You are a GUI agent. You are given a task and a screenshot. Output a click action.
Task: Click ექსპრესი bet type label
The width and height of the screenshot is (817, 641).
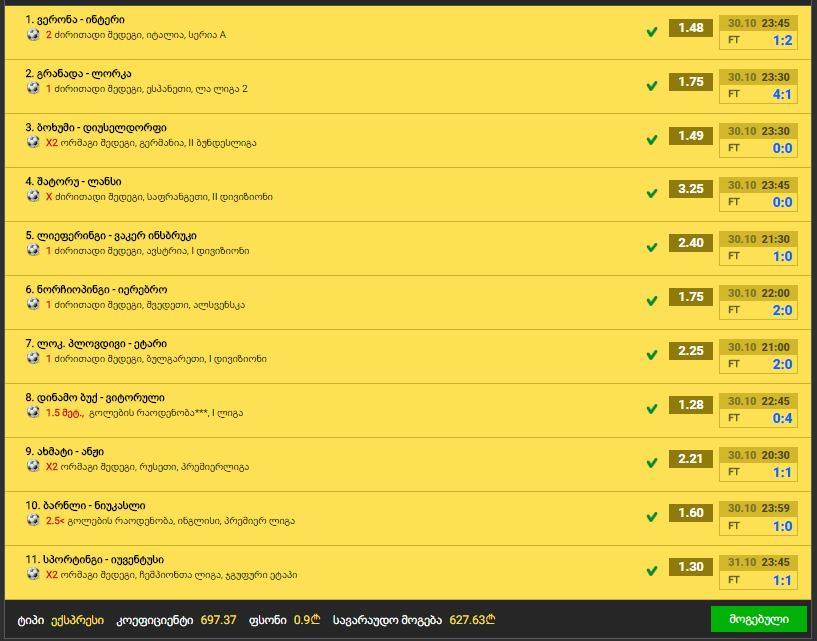tap(77, 620)
